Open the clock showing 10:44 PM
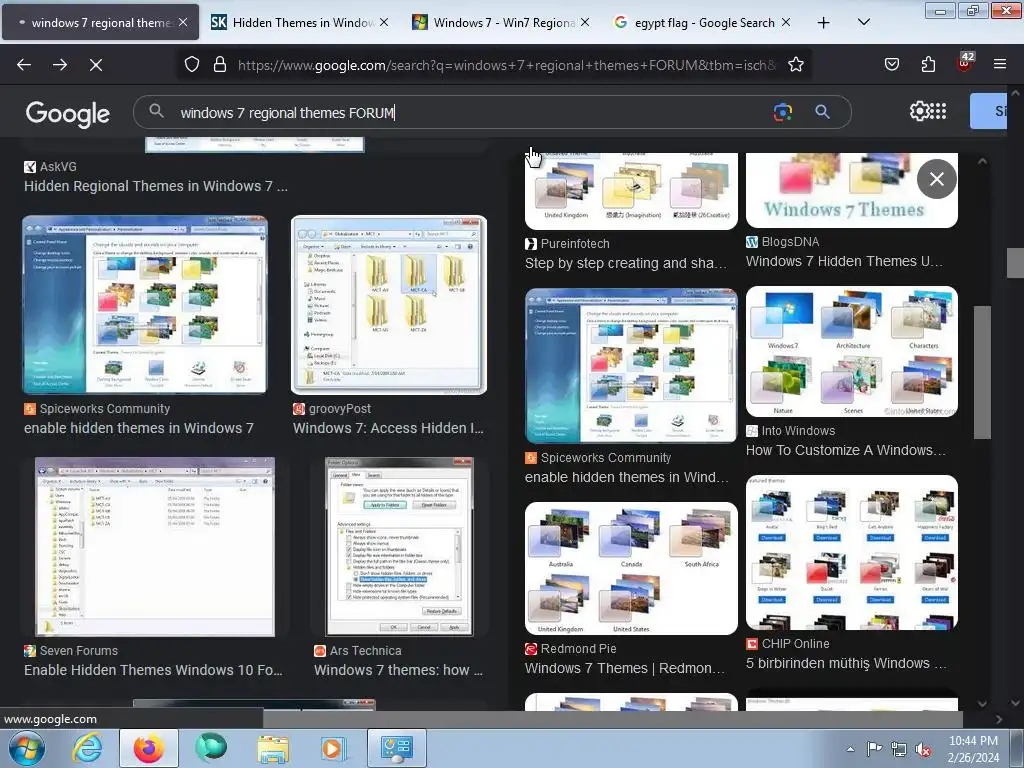Image resolution: width=1024 pixels, height=768 pixels. click(x=973, y=749)
